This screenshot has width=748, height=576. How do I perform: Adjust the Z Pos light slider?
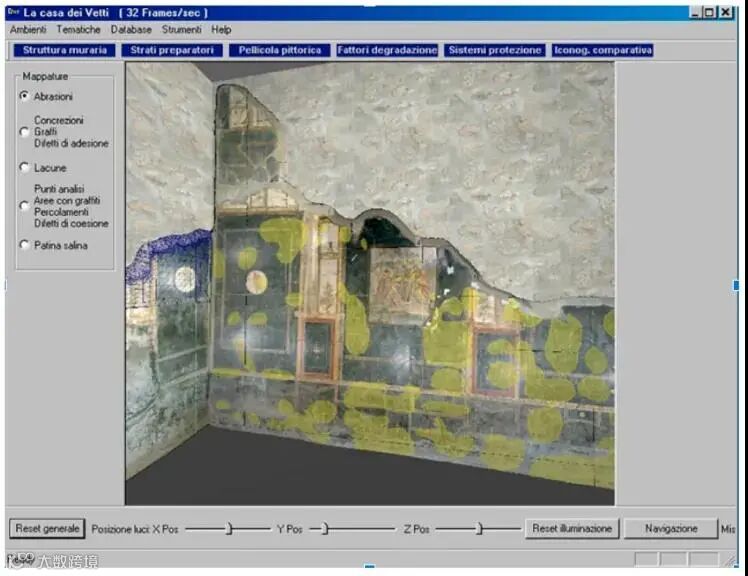[x=480, y=529]
